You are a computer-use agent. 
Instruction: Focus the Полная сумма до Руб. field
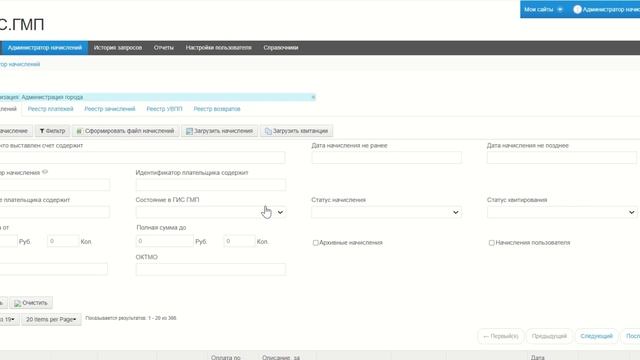(x=164, y=241)
